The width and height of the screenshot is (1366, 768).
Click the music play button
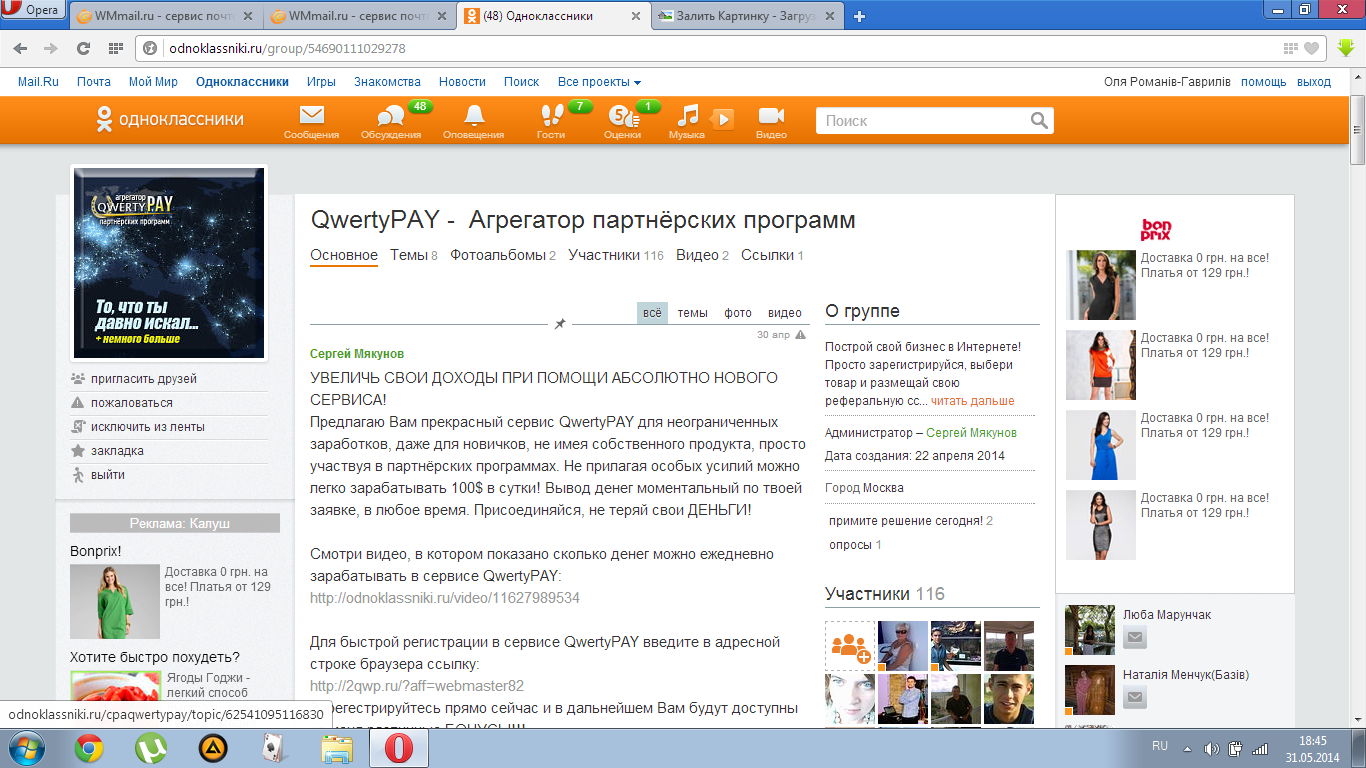point(723,119)
